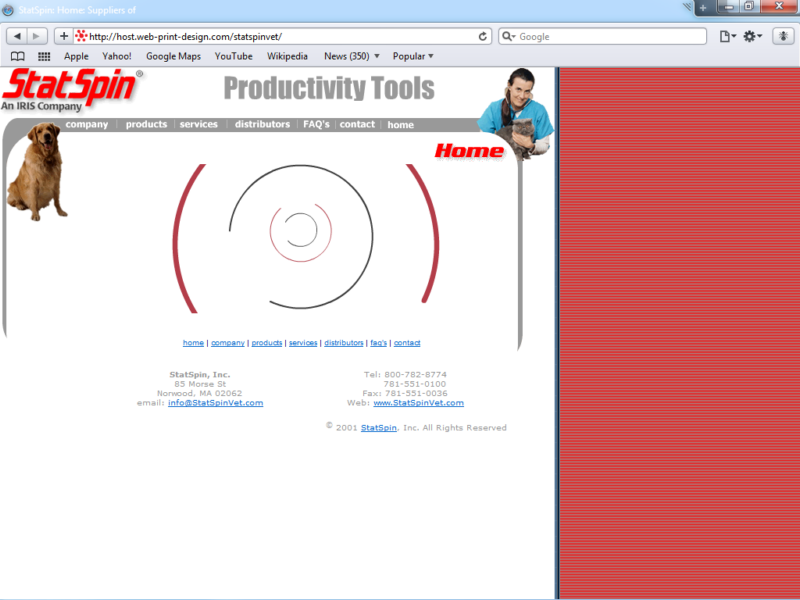Click the 781-551-0100 phone number
800x600 pixels.
[x=415, y=384]
